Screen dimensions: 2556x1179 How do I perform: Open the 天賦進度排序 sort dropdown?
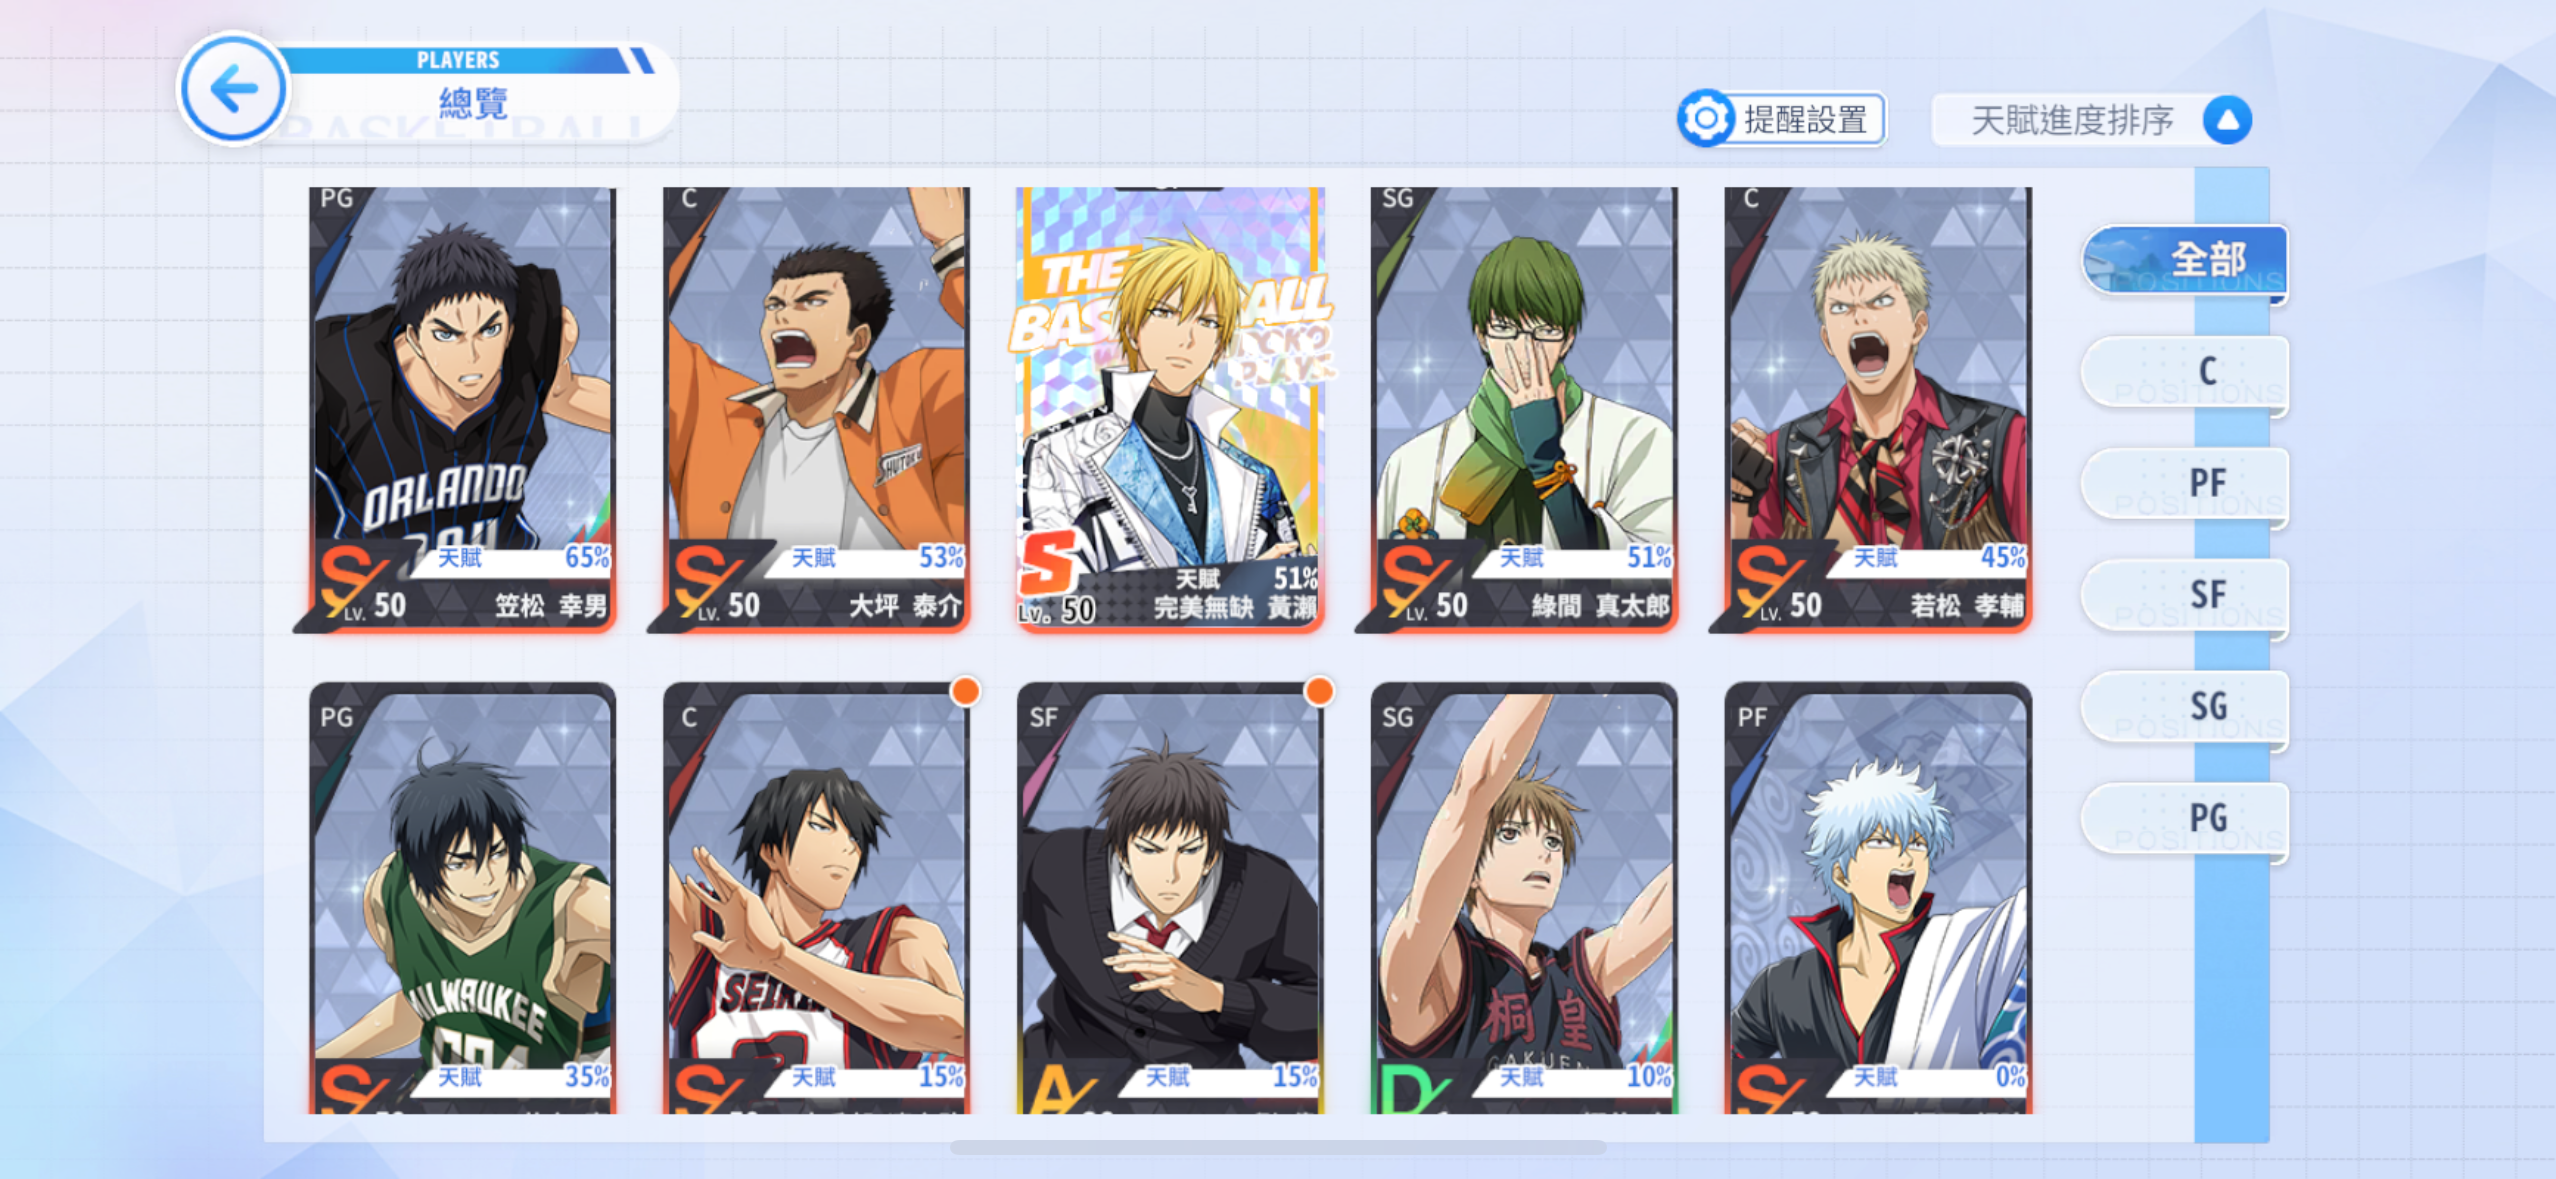[x=2091, y=120]
